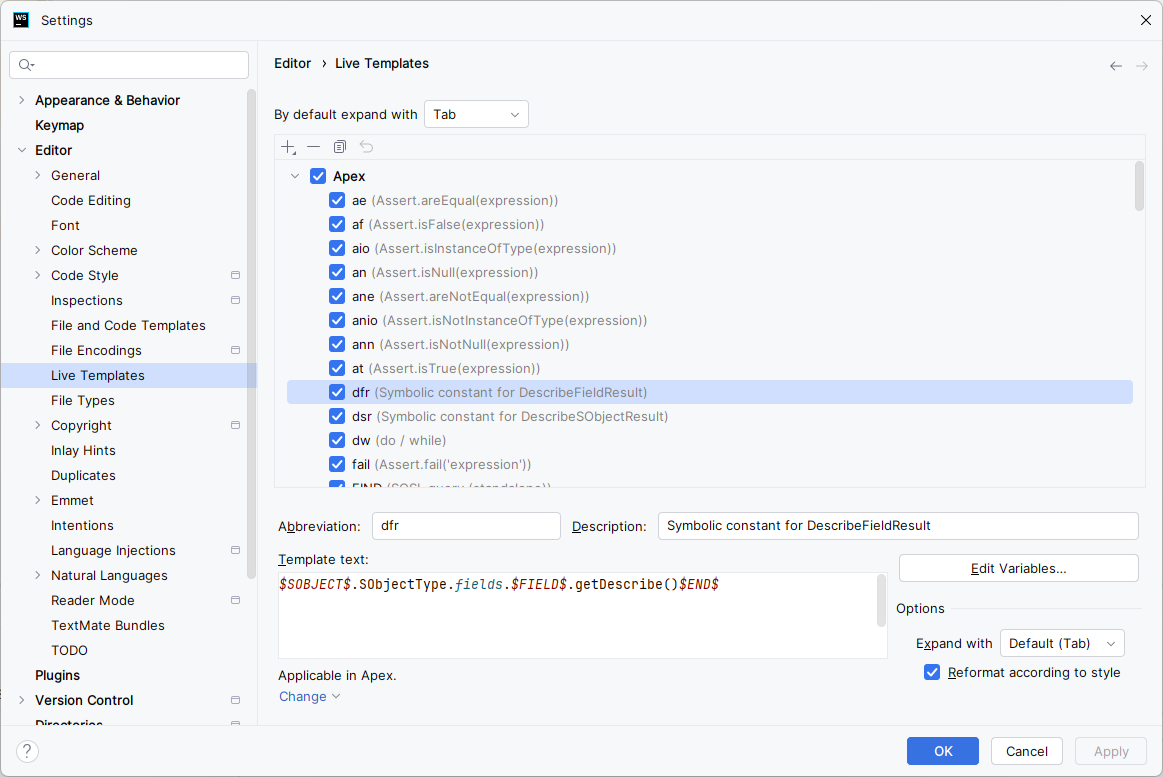Focus the Abbreviation input field
Viewport: 1163px width, 777px height.
[466, 526]
